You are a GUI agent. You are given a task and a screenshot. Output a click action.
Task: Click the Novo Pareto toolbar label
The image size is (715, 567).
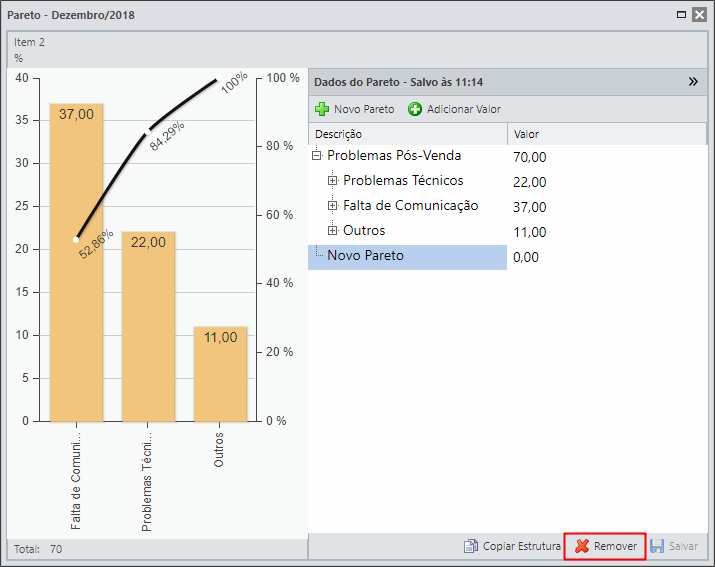click(364, 109)
